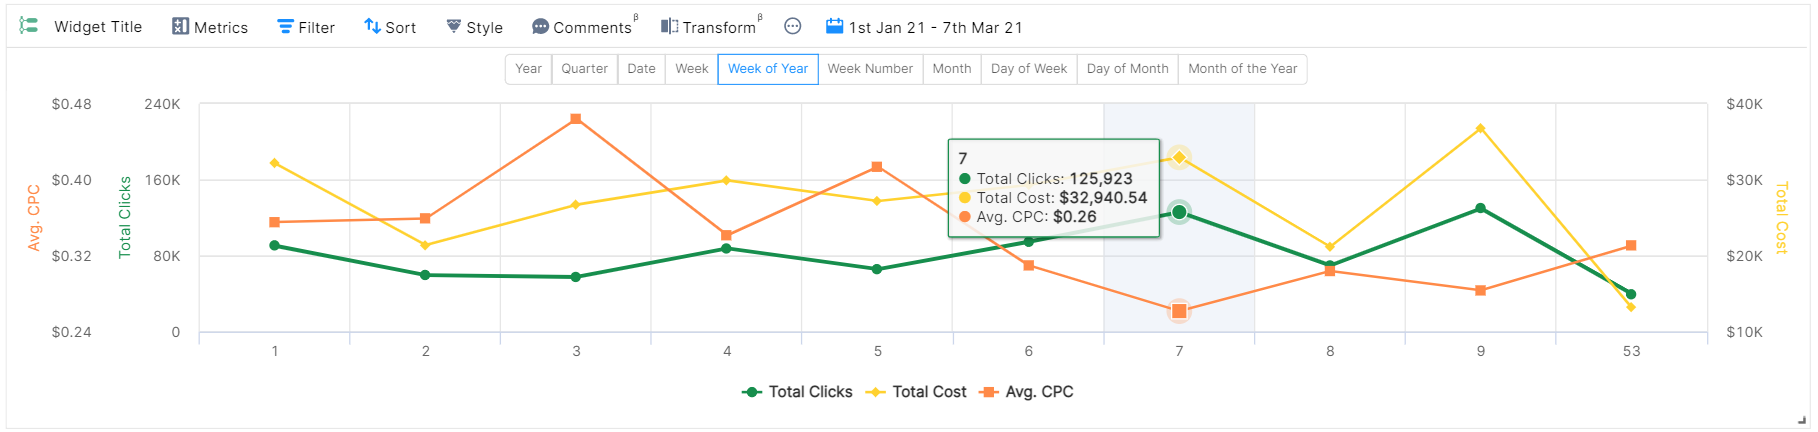Click the widget resize handle corner
This screenshot has width=1818, height=432.
click(x=1803, y=421)
